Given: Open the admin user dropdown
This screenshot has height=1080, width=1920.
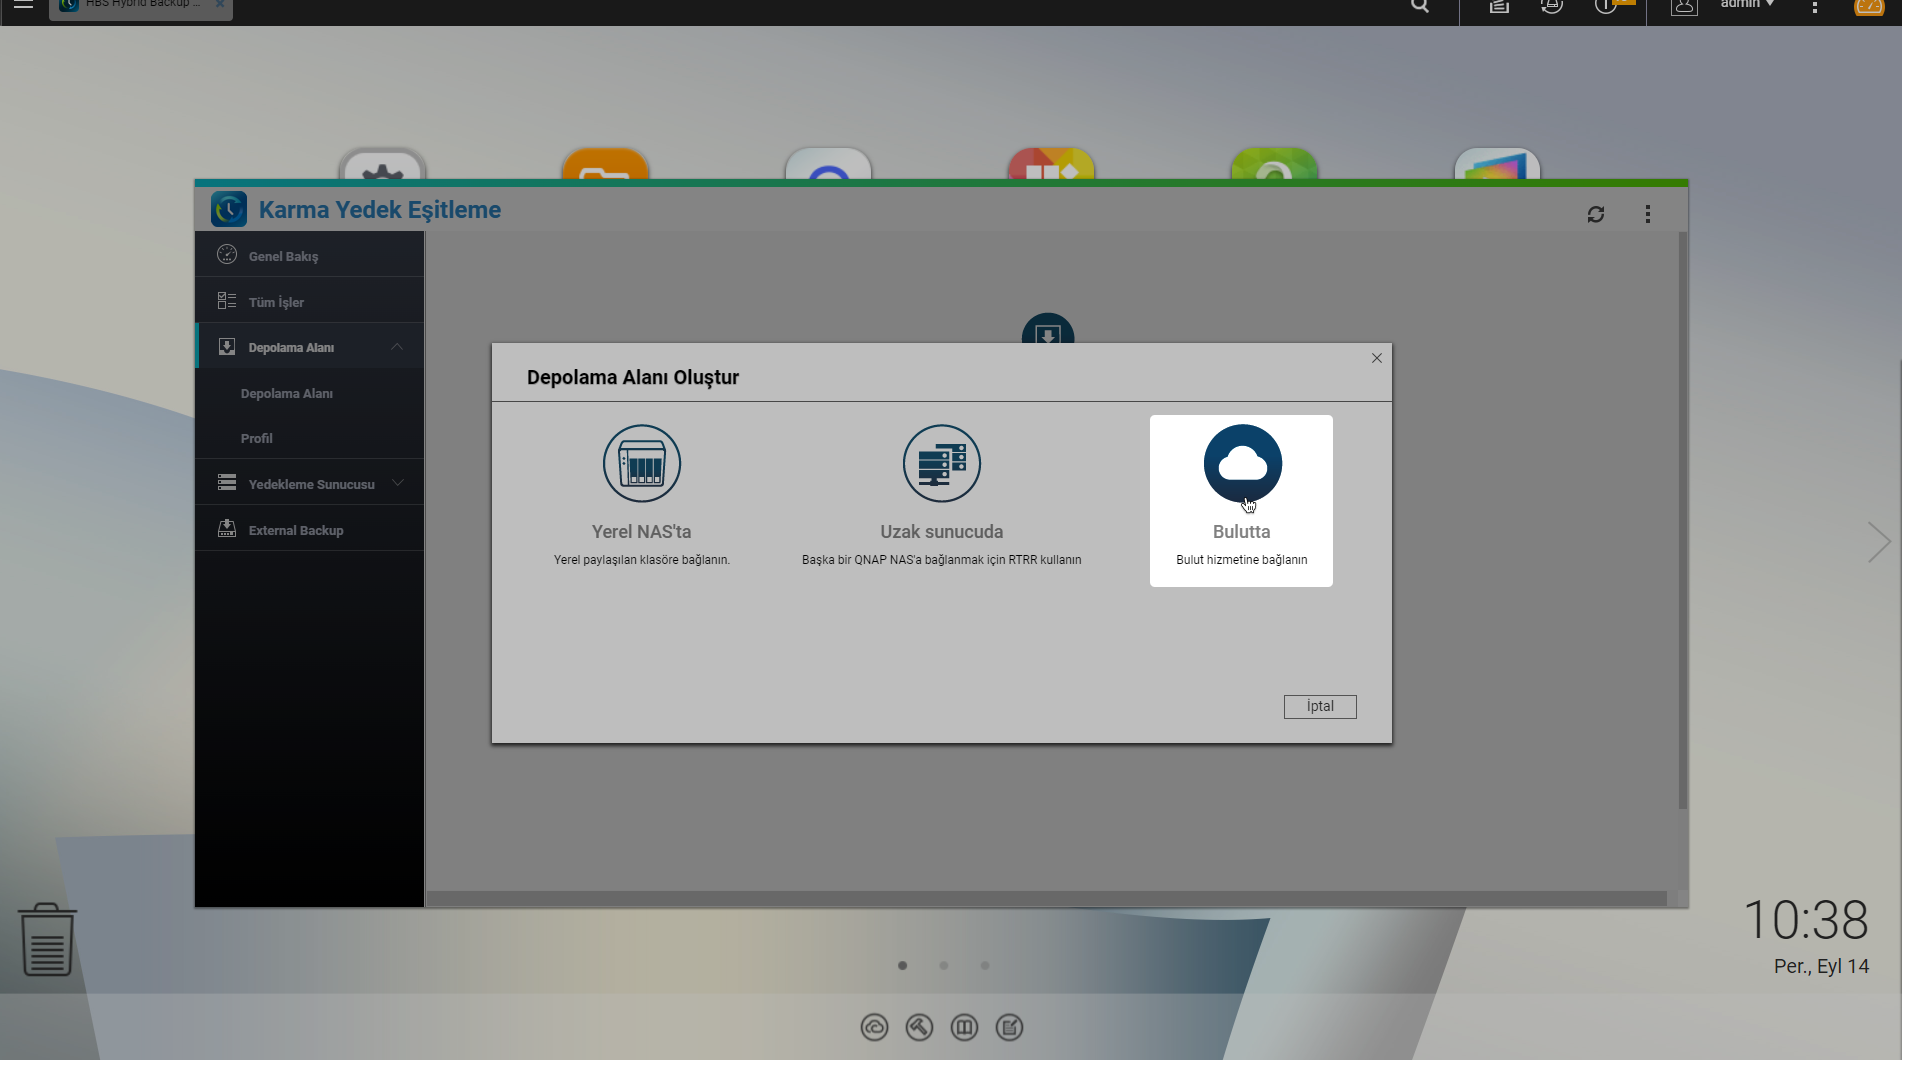Looking at the screenshot, I should (1746, 6).
